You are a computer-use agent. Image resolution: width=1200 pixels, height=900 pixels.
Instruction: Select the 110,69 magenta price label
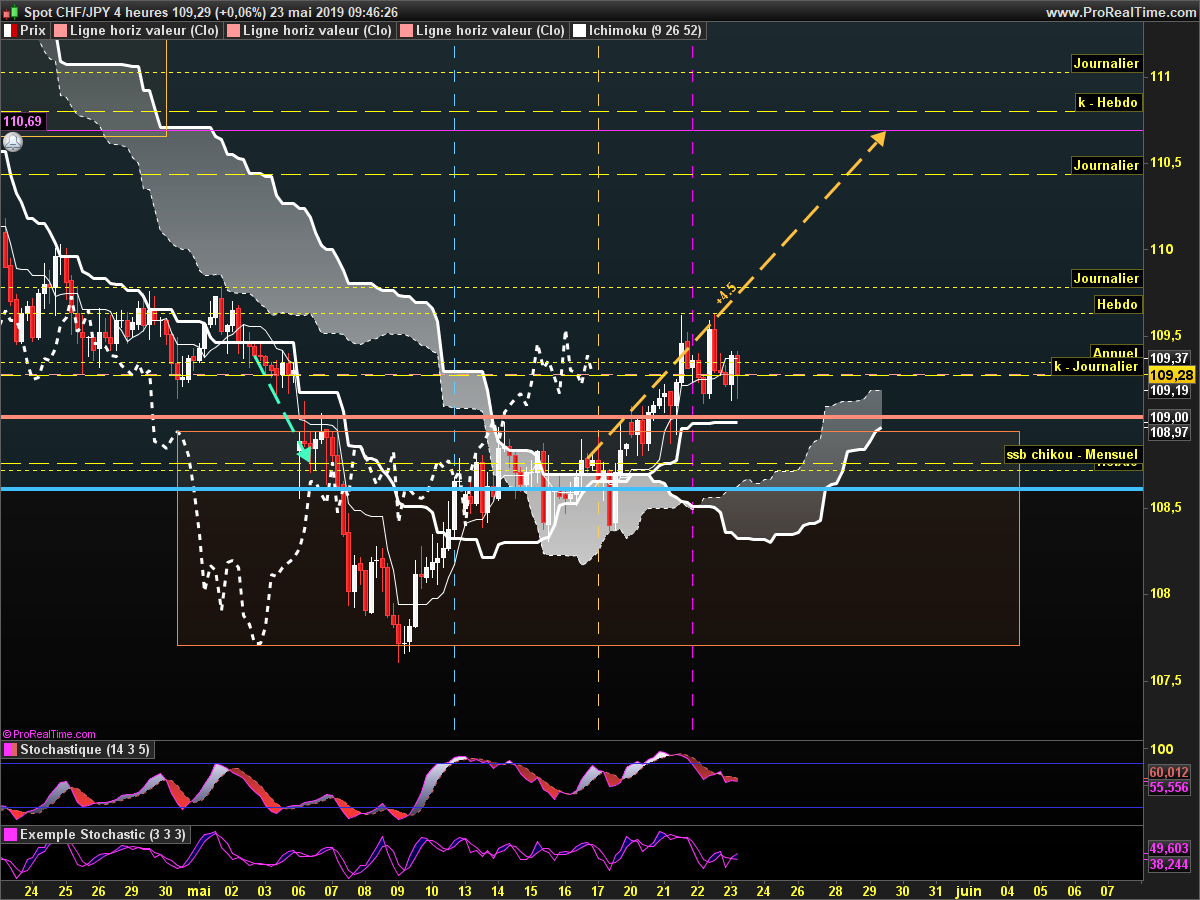pyautogui.click(x=22, y=121)
